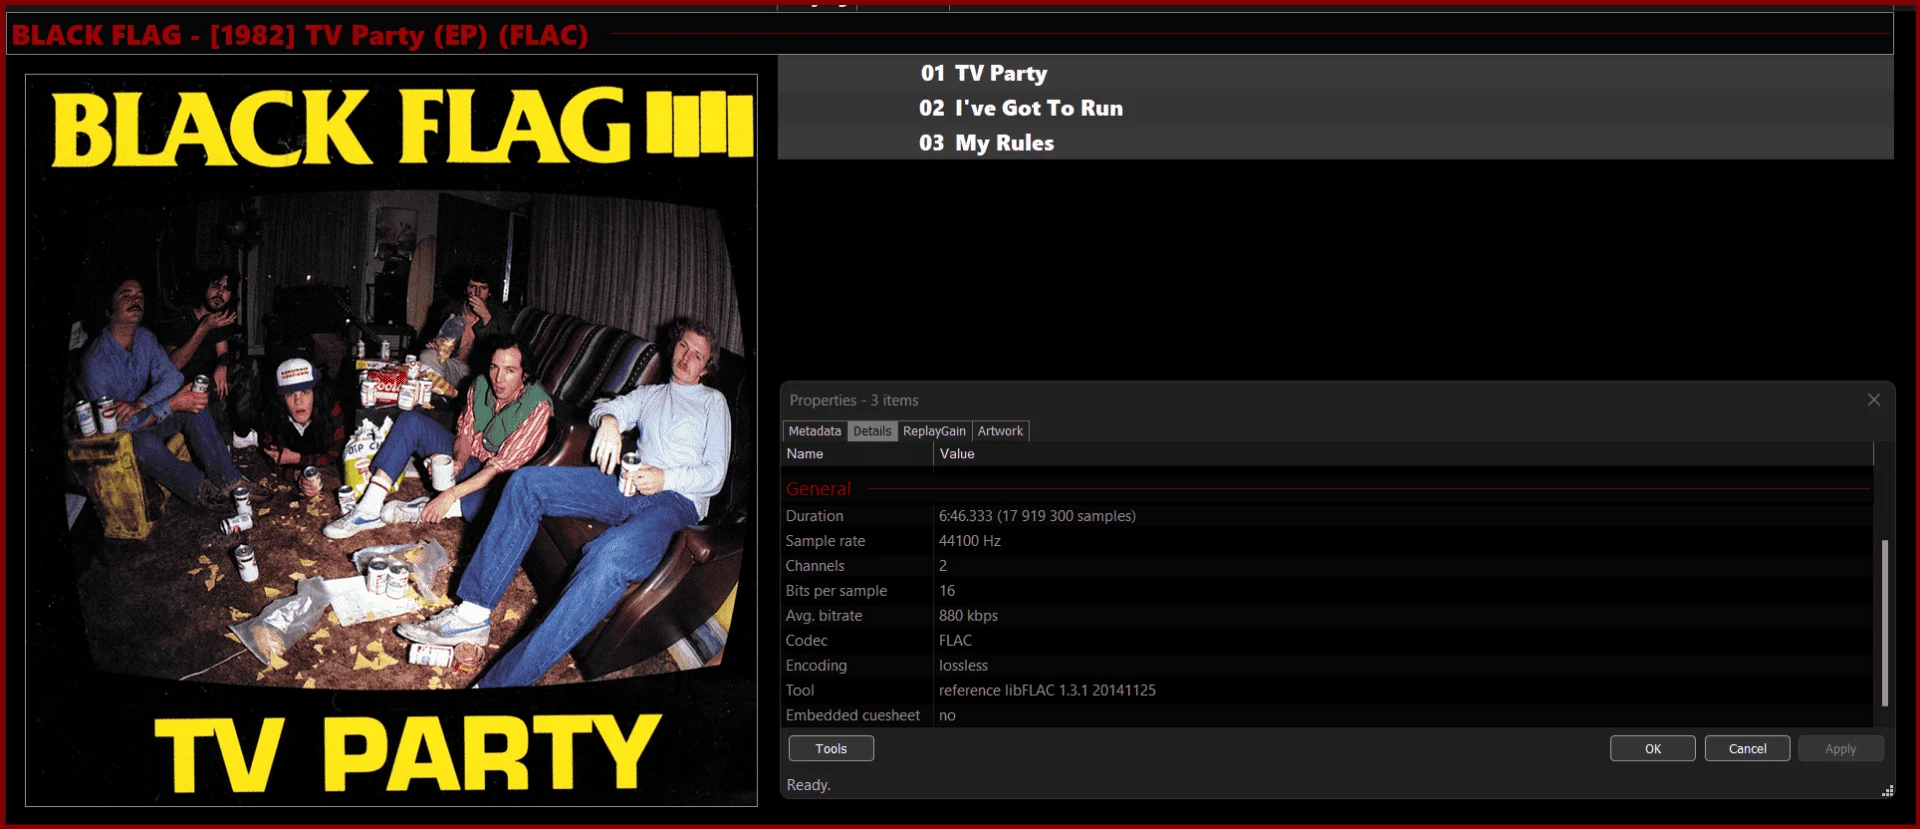Switch to the Metadata tab
Viewport: 1920px width, 829px height.
(814, 431)
